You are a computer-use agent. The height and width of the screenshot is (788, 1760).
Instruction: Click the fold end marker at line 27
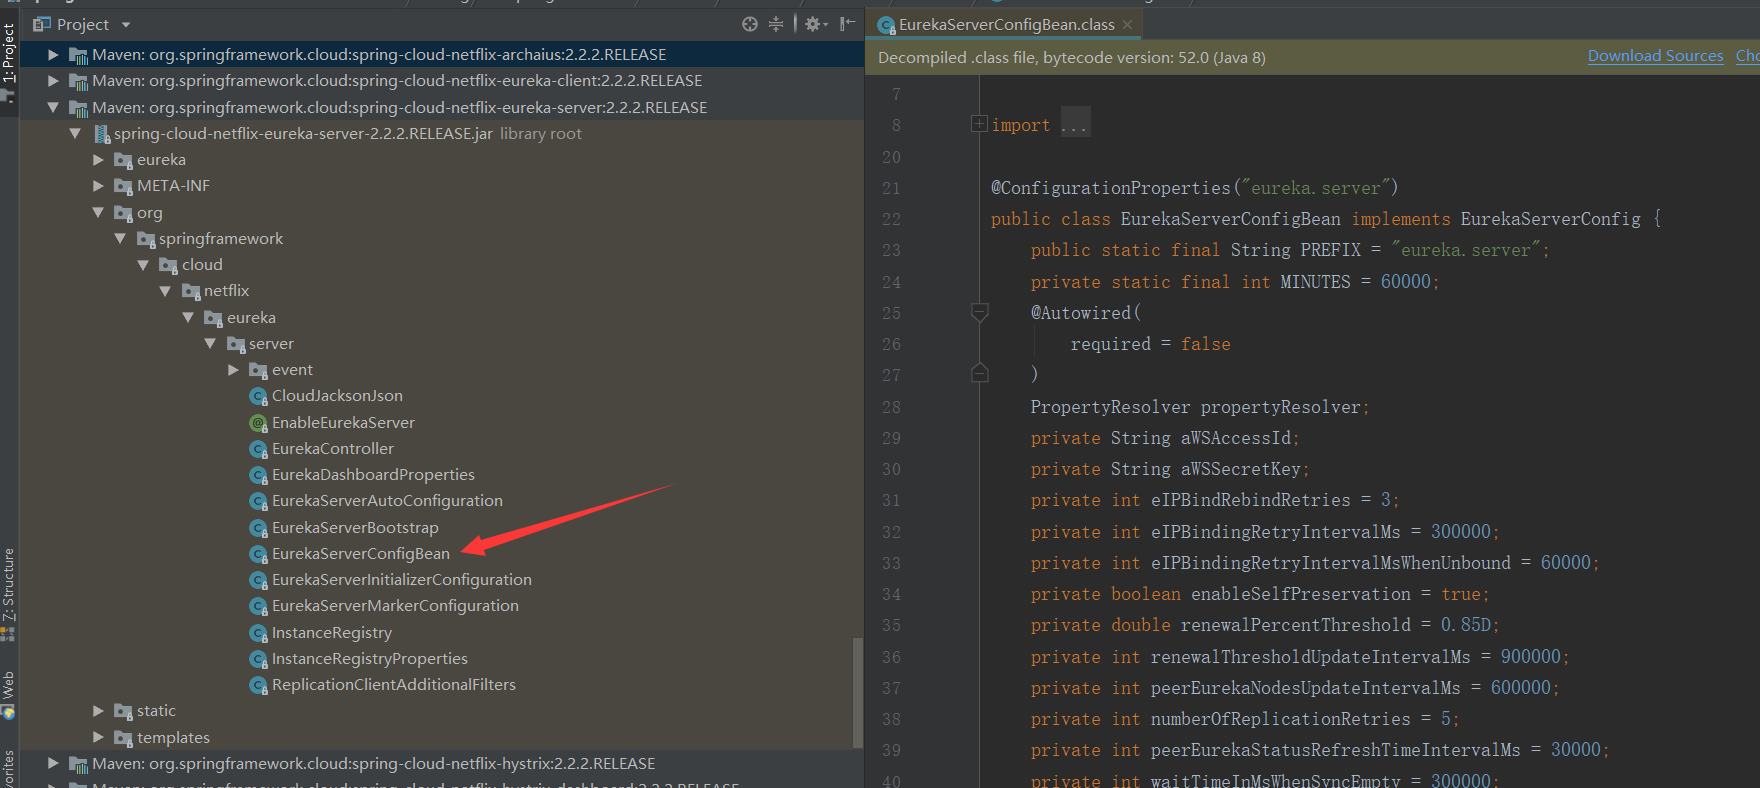[980, 373]
